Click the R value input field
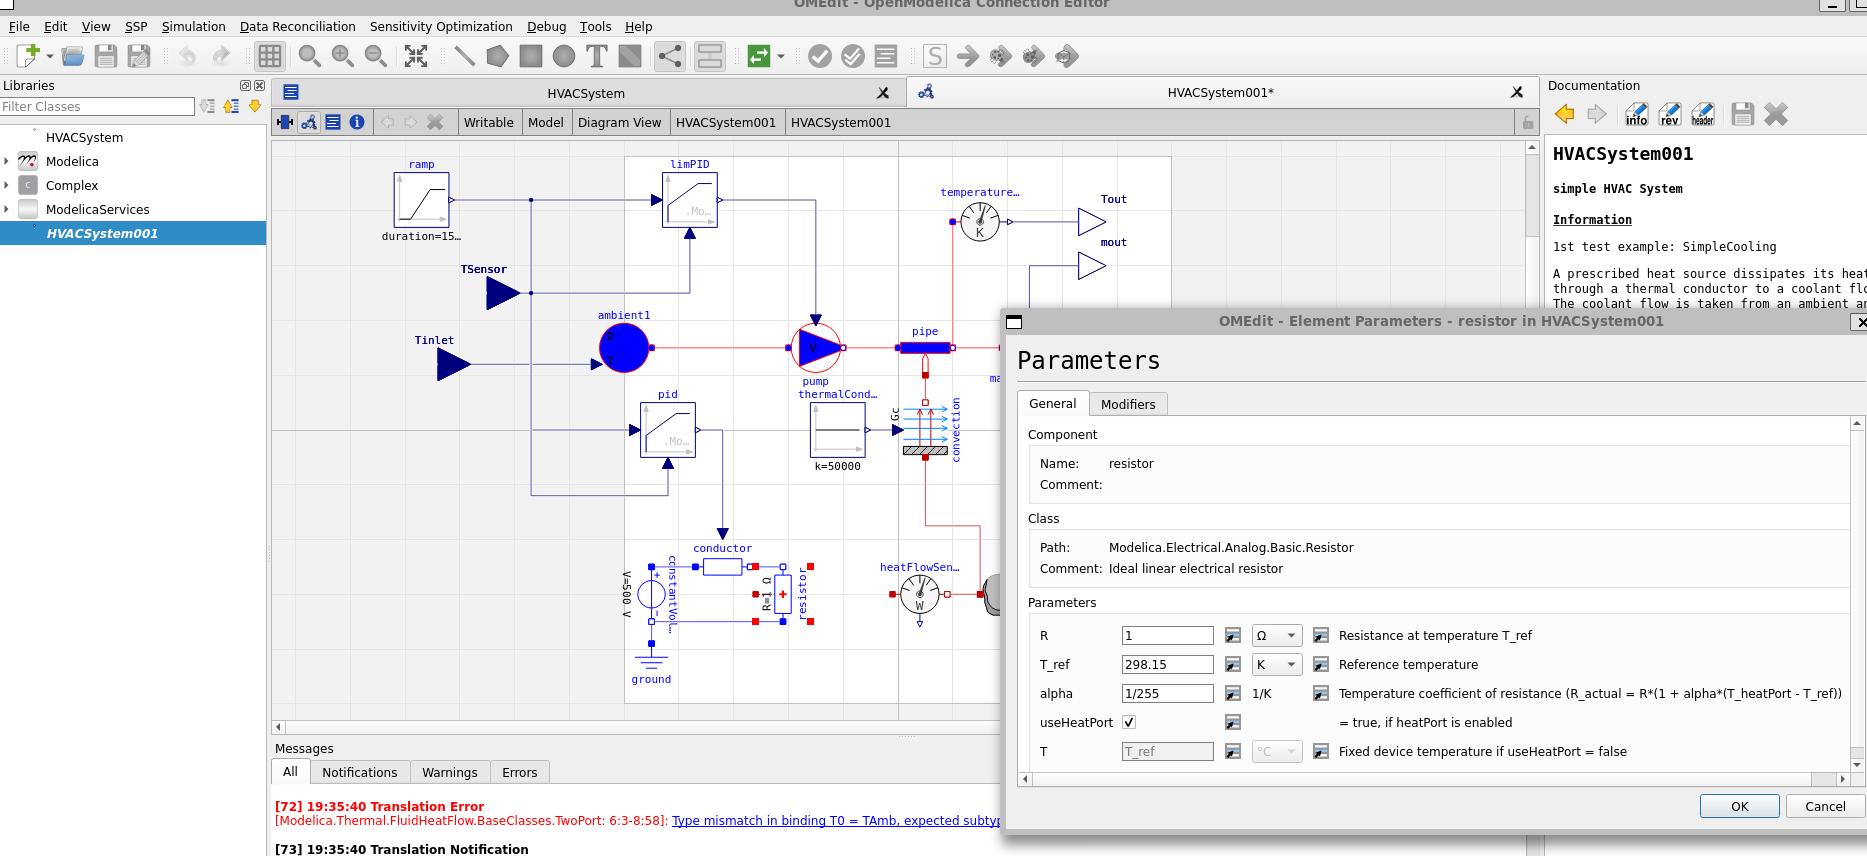 click(1168, 636)
